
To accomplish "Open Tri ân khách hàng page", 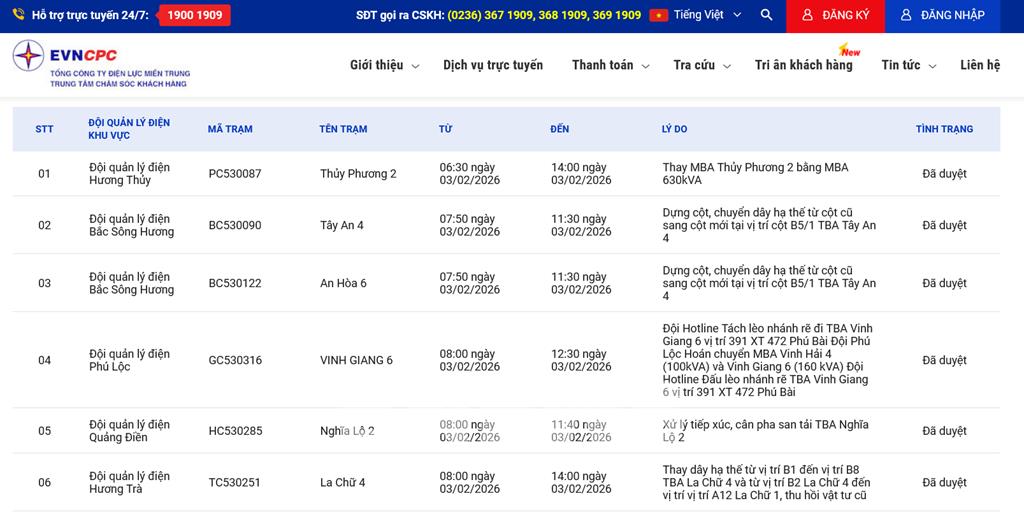I will (x=803, y=65).
